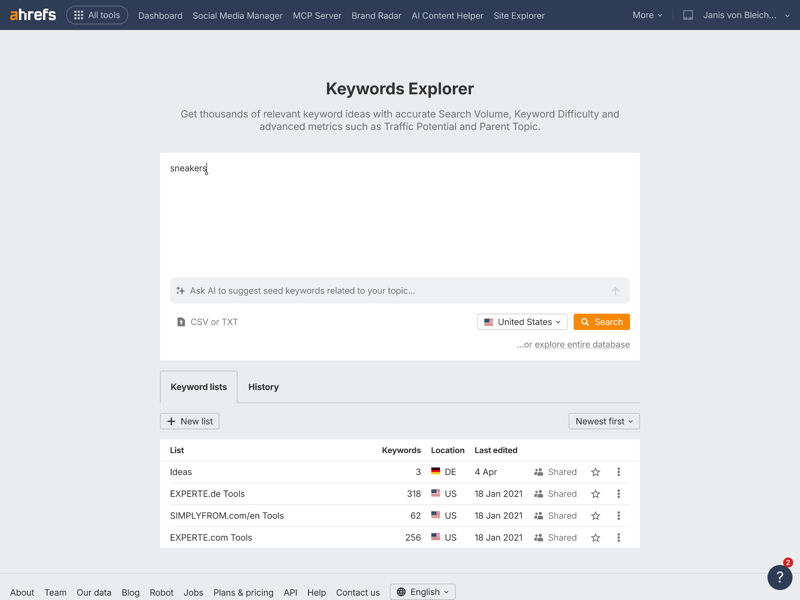Open options menu for EXPERTE.com Tools
Viewport: 800px width, 600px height.
618,538
